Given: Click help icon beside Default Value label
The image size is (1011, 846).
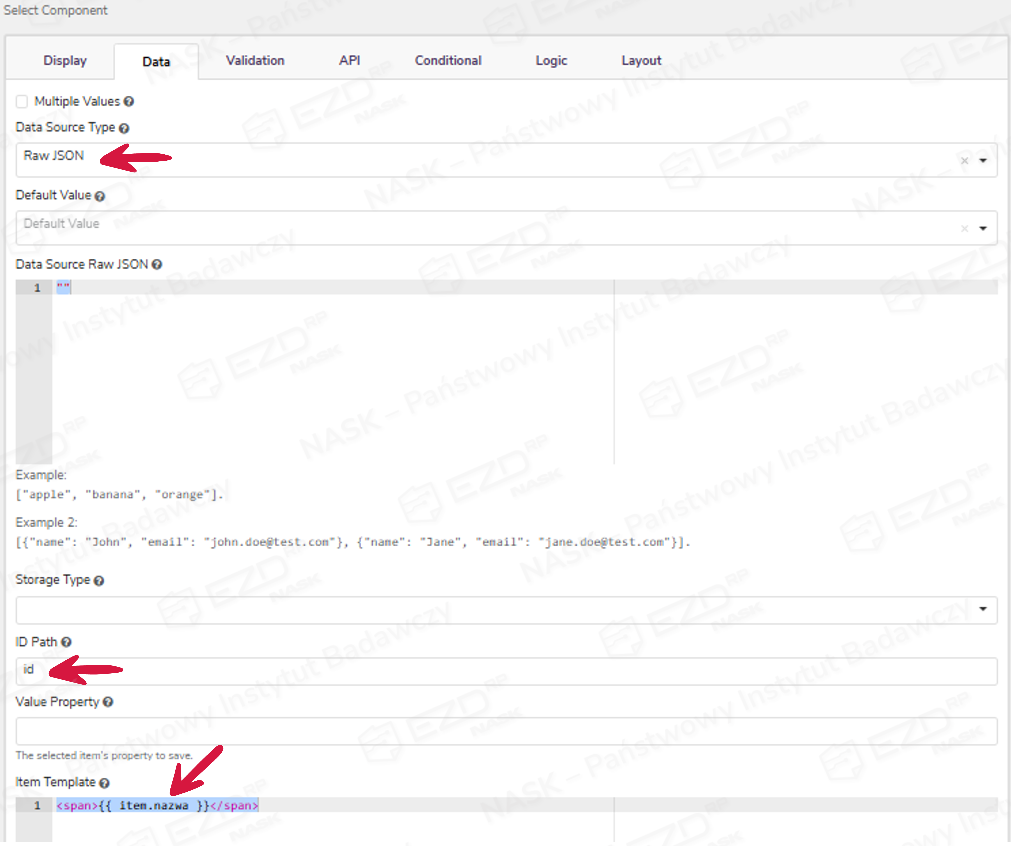Looking at the screenshot, I should click(100, 196).
